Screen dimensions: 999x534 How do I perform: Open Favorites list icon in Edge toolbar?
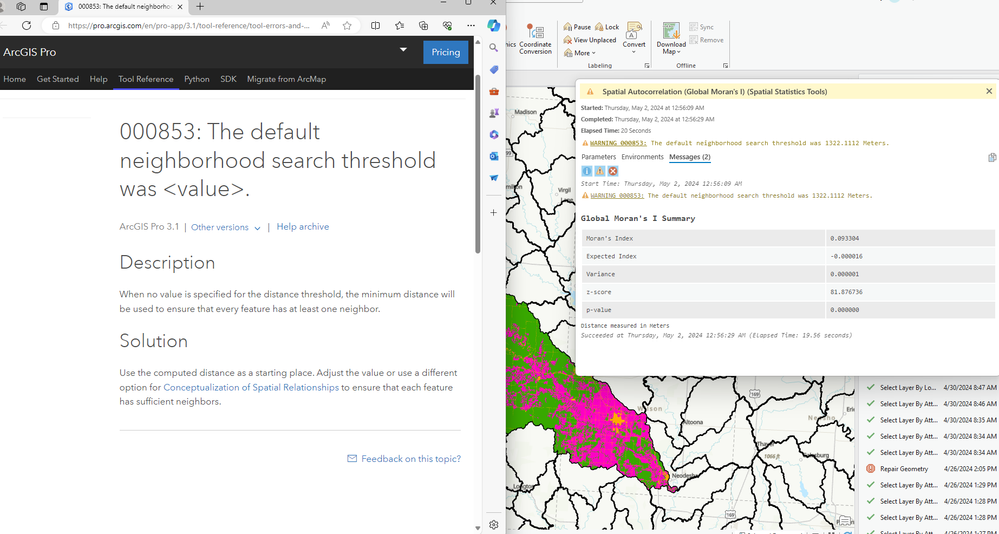coord(399,25)
